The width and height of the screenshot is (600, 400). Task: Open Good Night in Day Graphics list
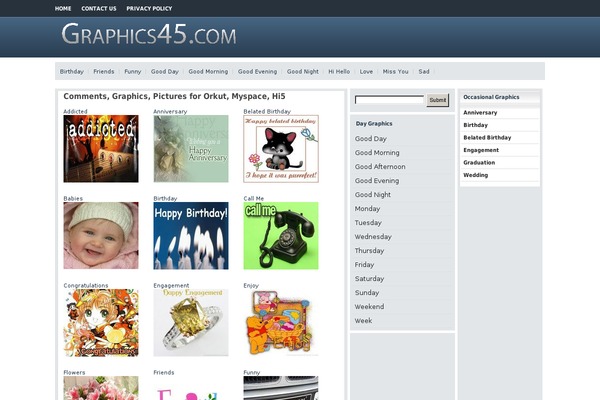coord(373,194)
